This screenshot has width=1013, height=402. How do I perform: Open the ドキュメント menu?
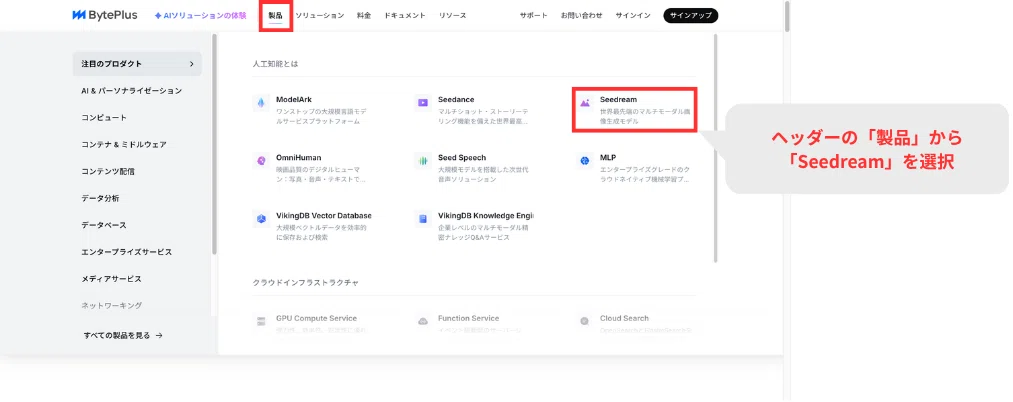click(x=404, y=16)
